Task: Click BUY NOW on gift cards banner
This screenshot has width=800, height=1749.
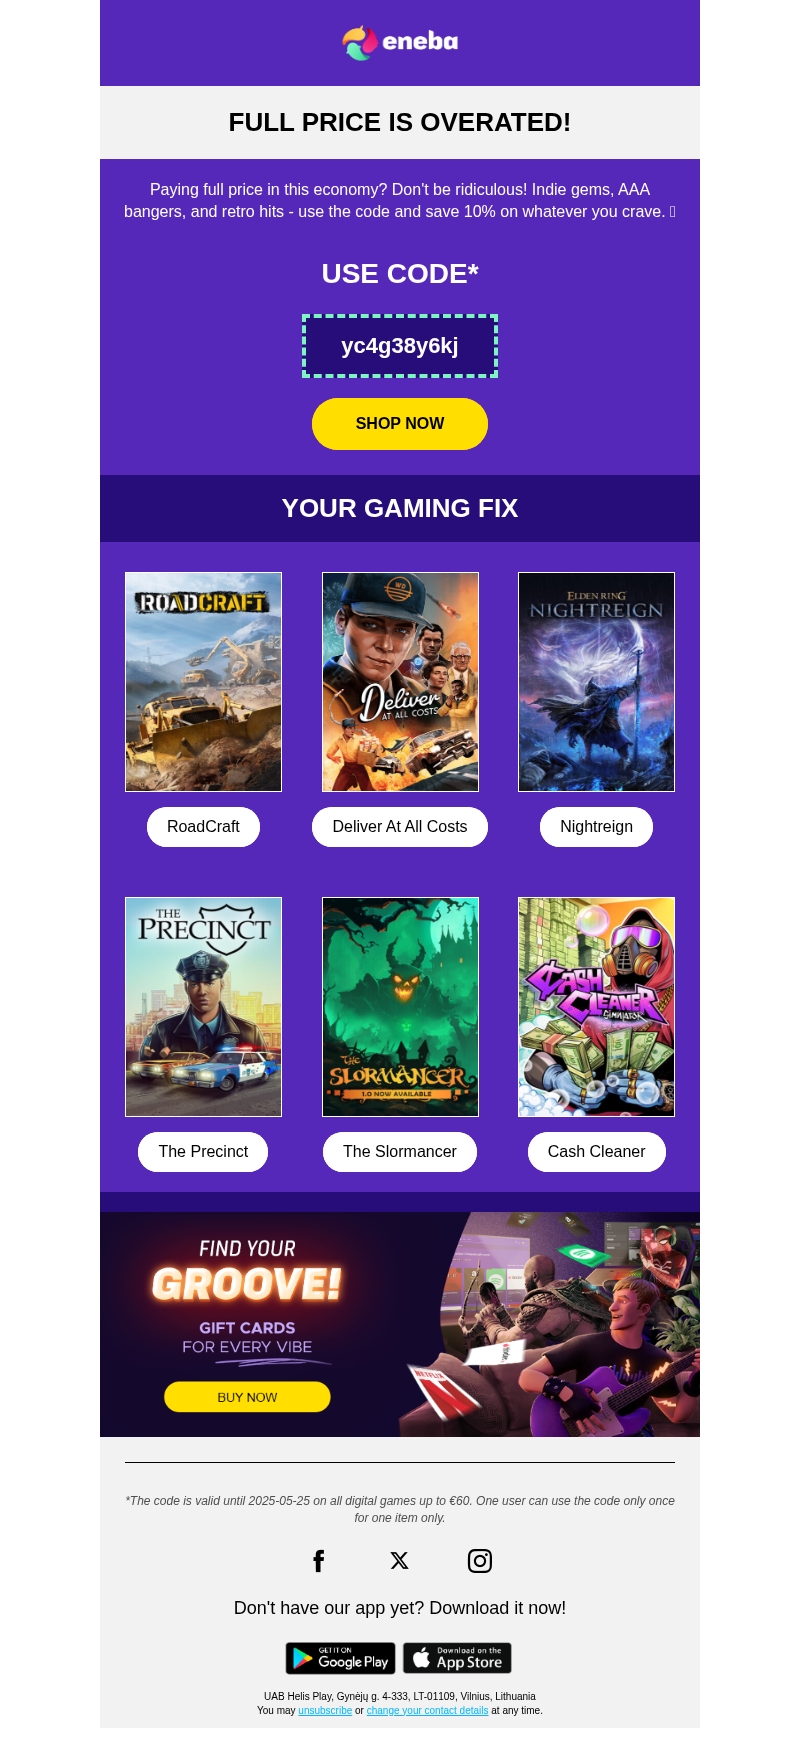Action: (x=247, y=1397)
